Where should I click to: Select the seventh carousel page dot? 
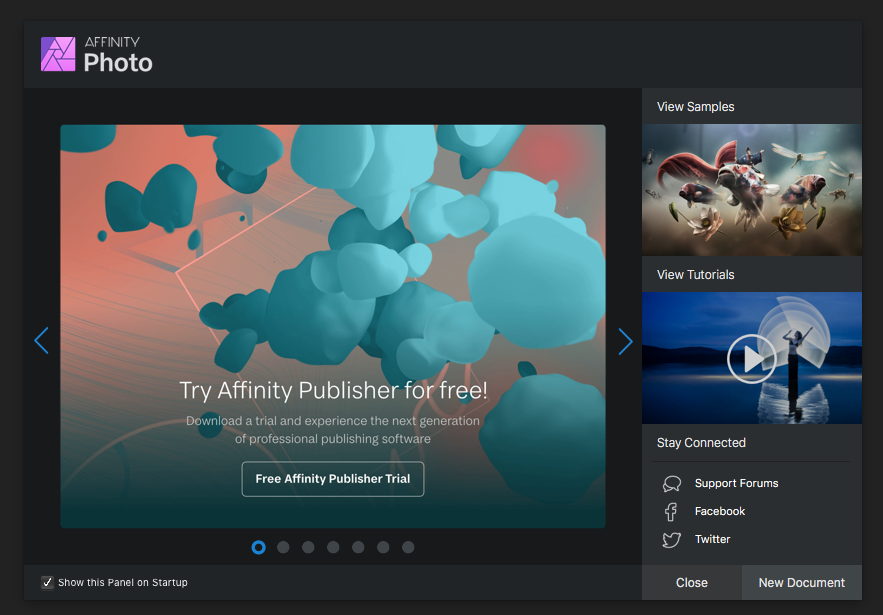click(x=408, y=547)
